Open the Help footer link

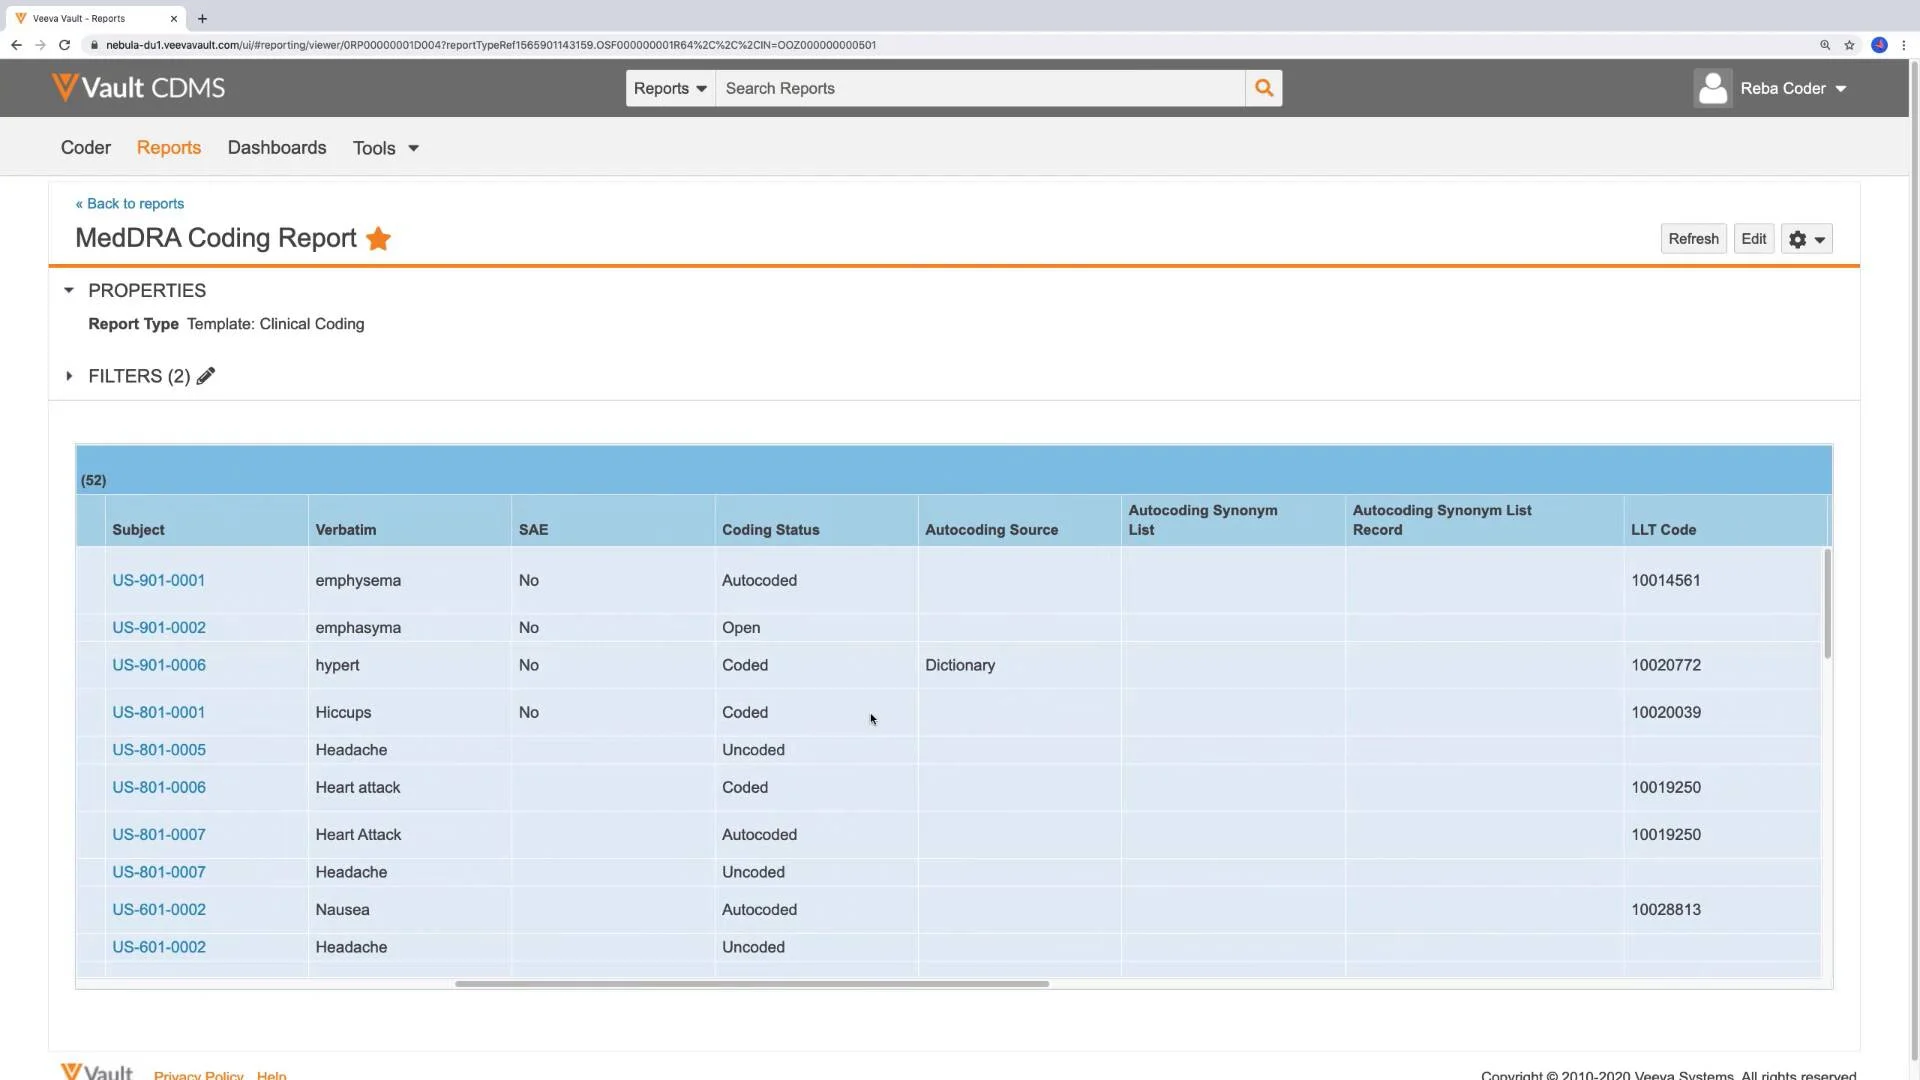click(x=271, y=1075)
